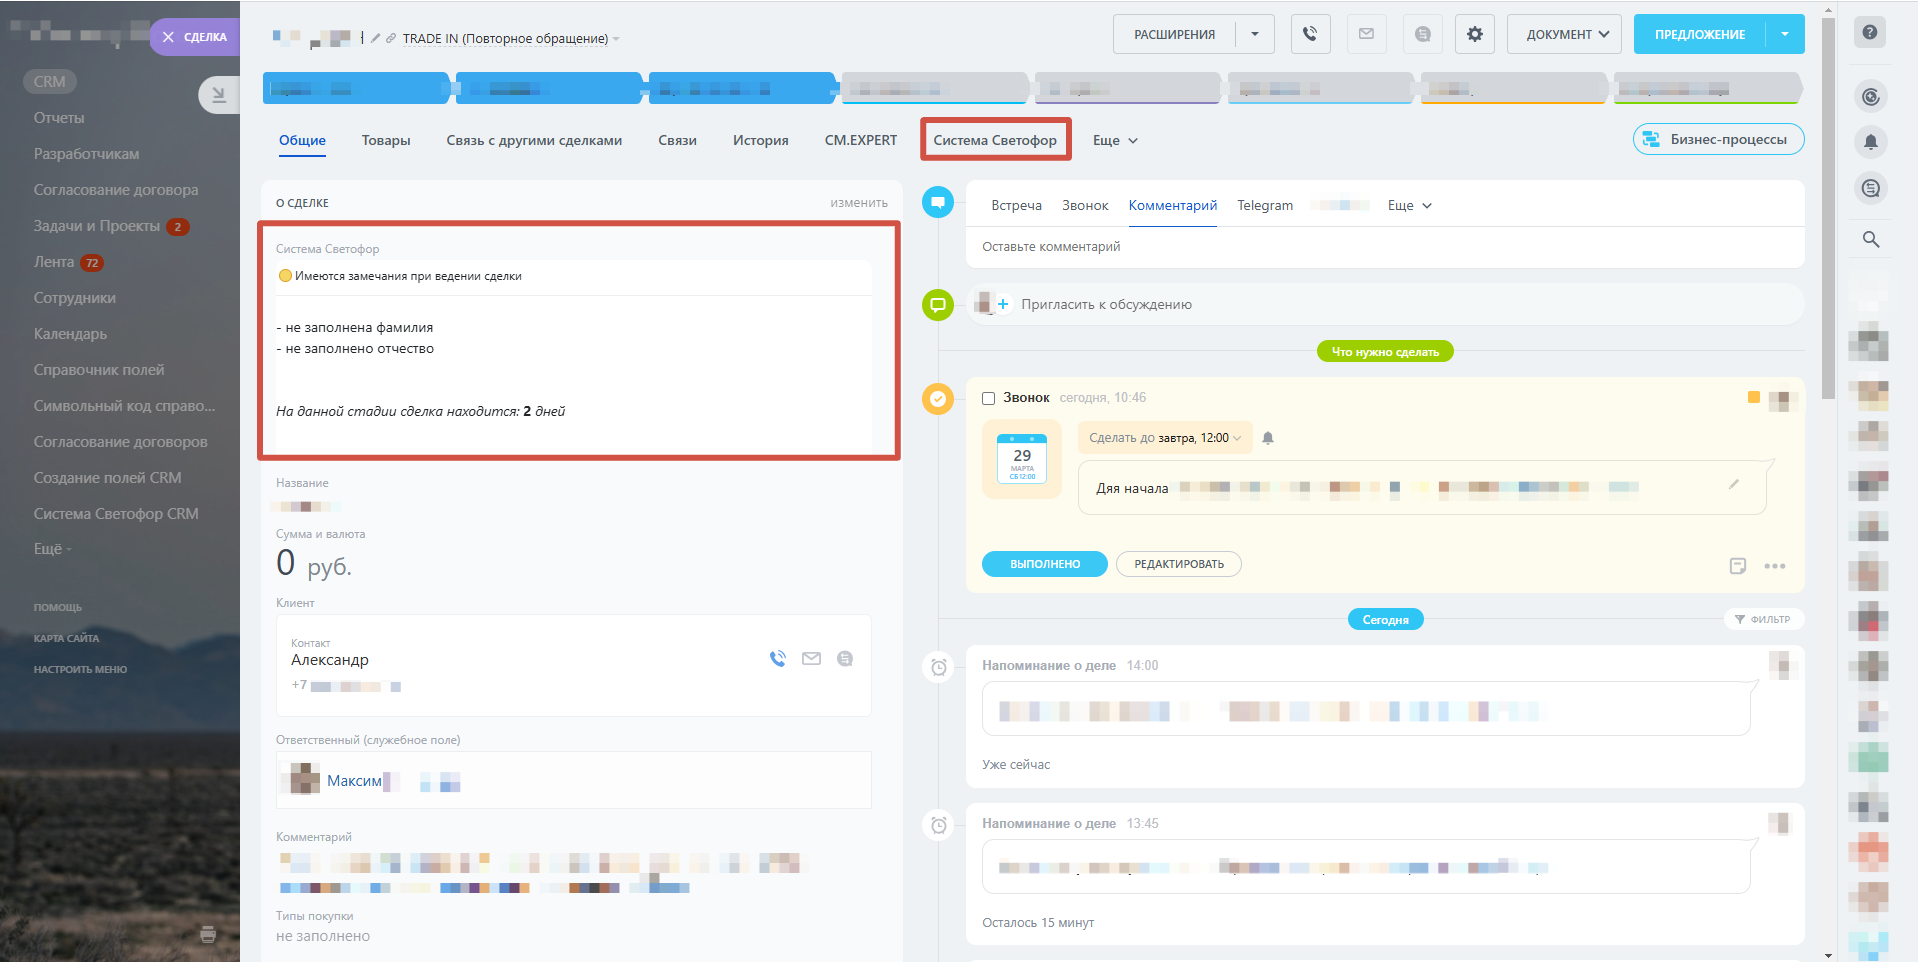
Task: Click Пригласить к обсуждению field
Action: (x=1386, y=304)
